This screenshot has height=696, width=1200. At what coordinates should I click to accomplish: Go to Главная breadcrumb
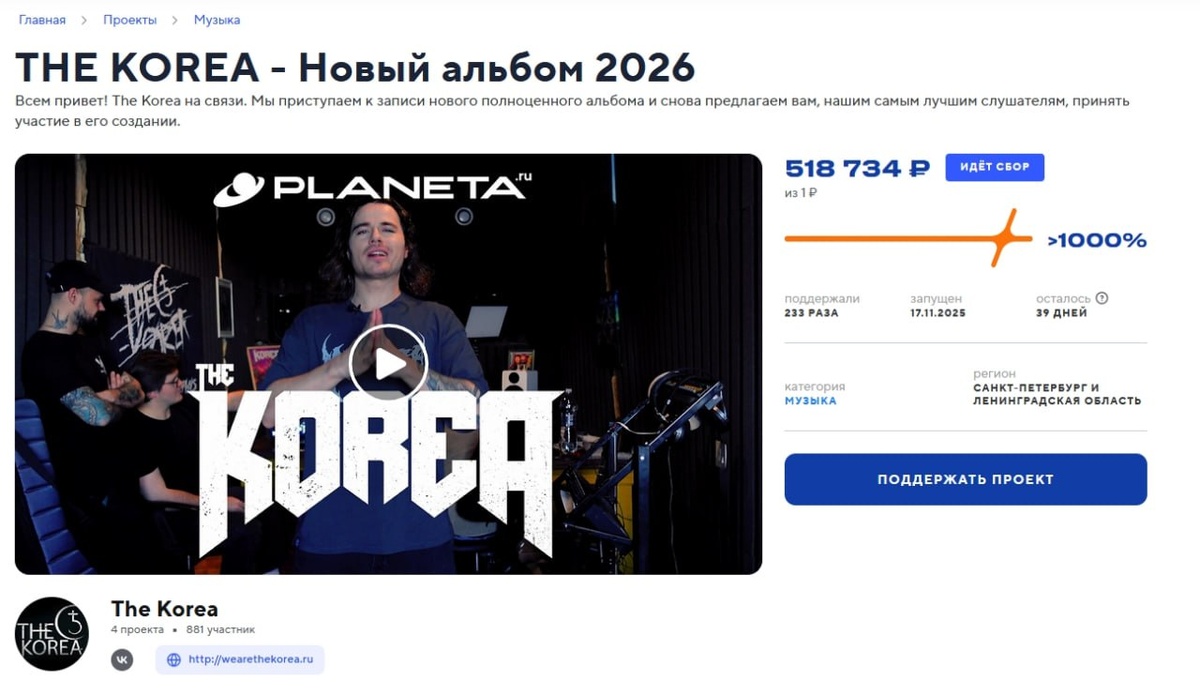42,20
